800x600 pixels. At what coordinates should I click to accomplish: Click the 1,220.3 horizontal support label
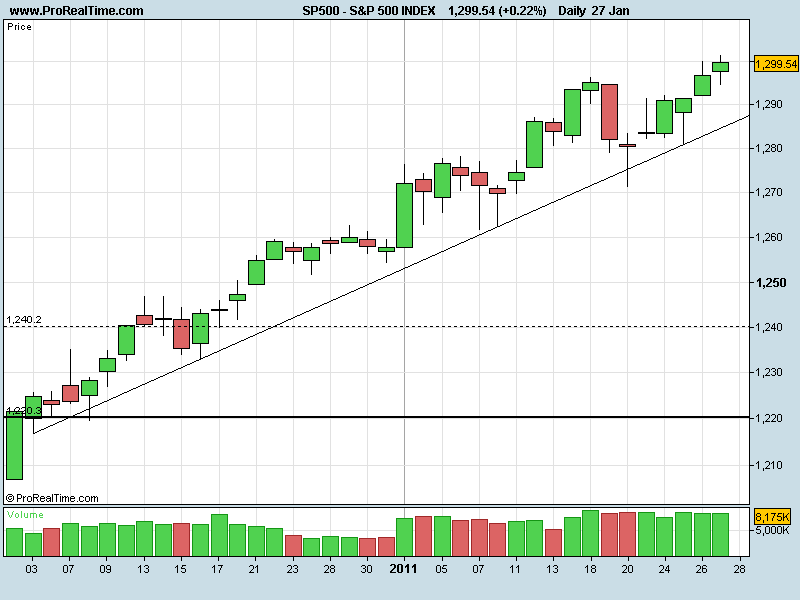pos(24,410)
